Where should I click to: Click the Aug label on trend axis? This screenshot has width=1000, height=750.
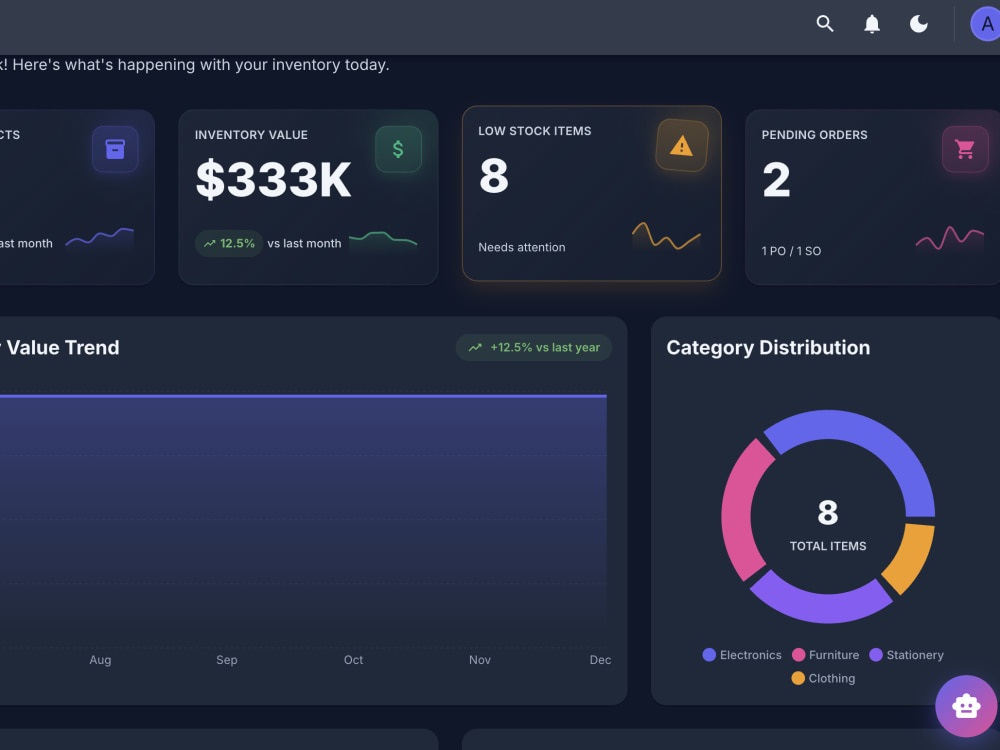coord(100,660)
